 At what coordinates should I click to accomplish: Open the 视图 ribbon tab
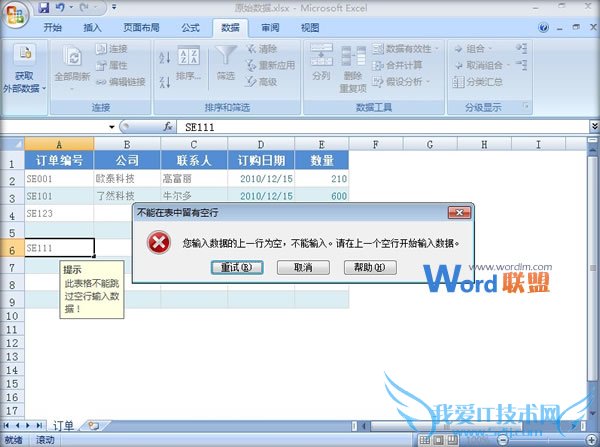coord(310,28)
